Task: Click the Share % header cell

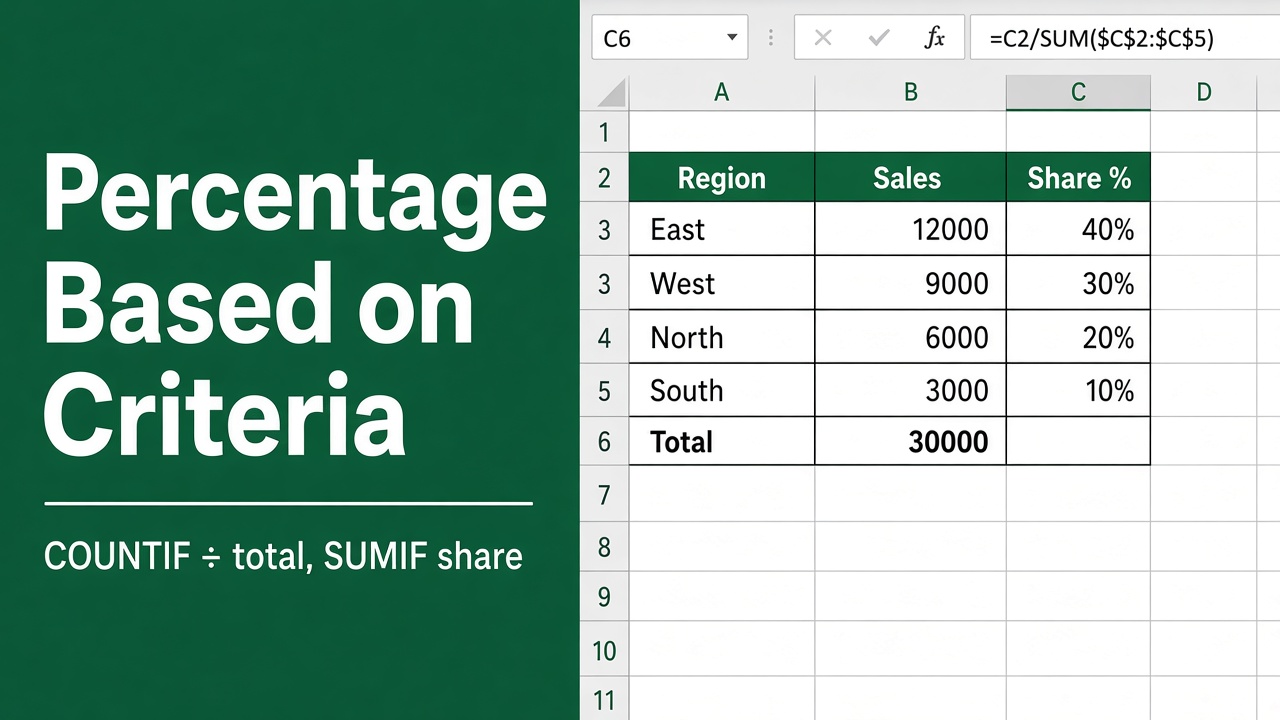Action: (x=1078, y=178)
